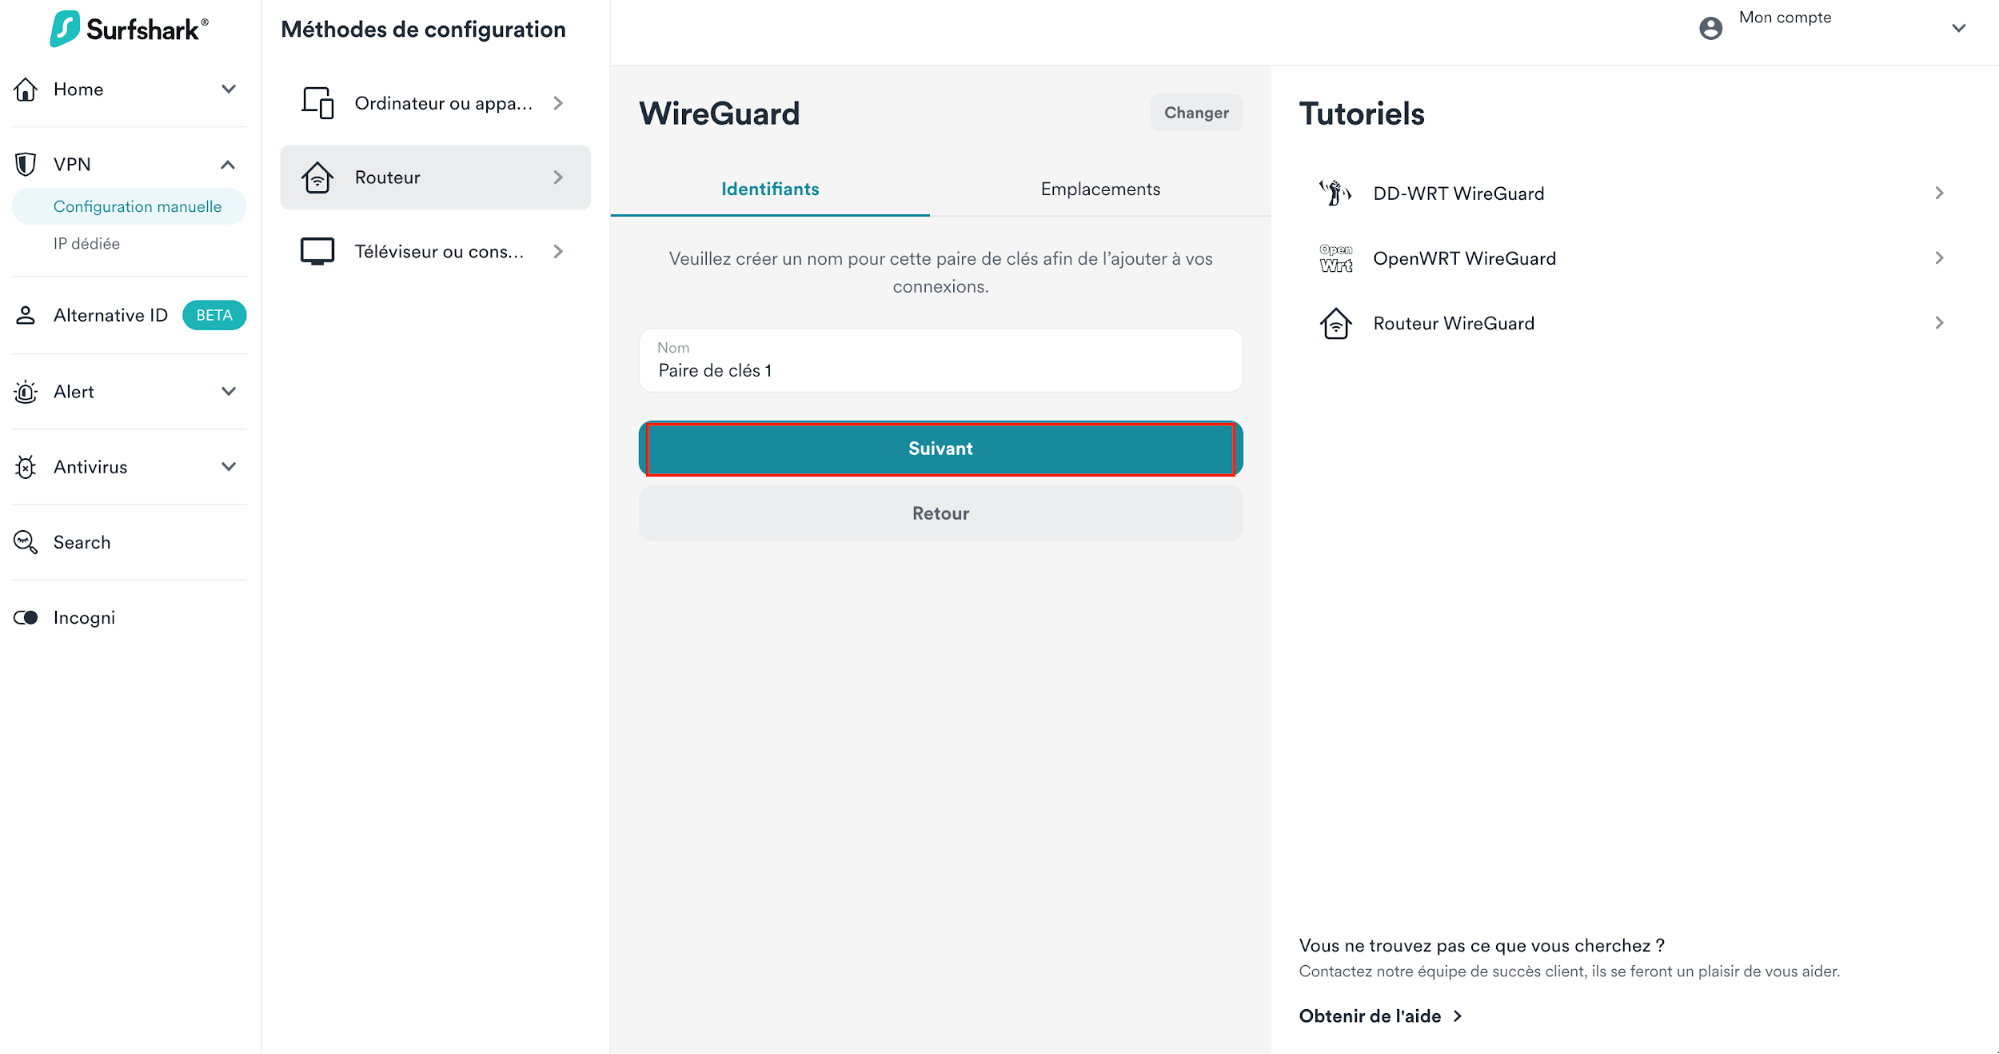The image size is (1999, 1054).
Task: Click the WireGuard heading
Action: click(719, 113)
